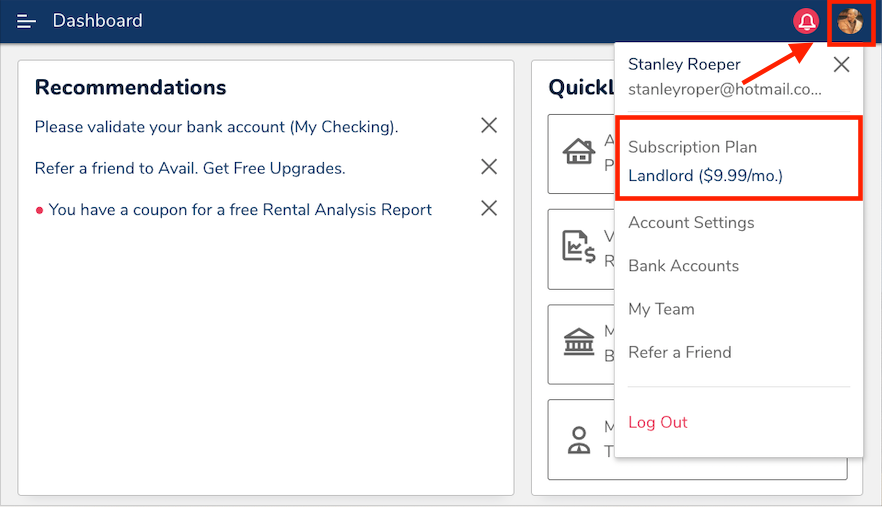Click the house property icon

point(578,152)
